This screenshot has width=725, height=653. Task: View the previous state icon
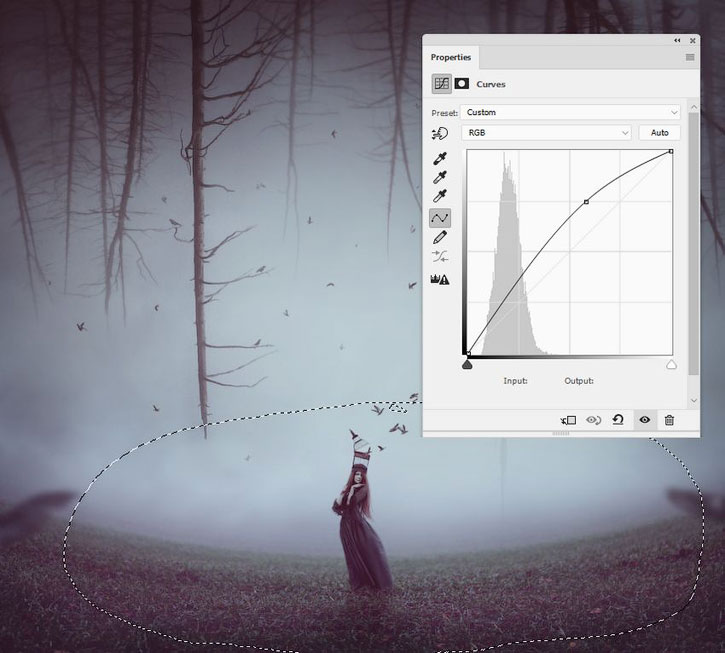(x=593, y=420)
